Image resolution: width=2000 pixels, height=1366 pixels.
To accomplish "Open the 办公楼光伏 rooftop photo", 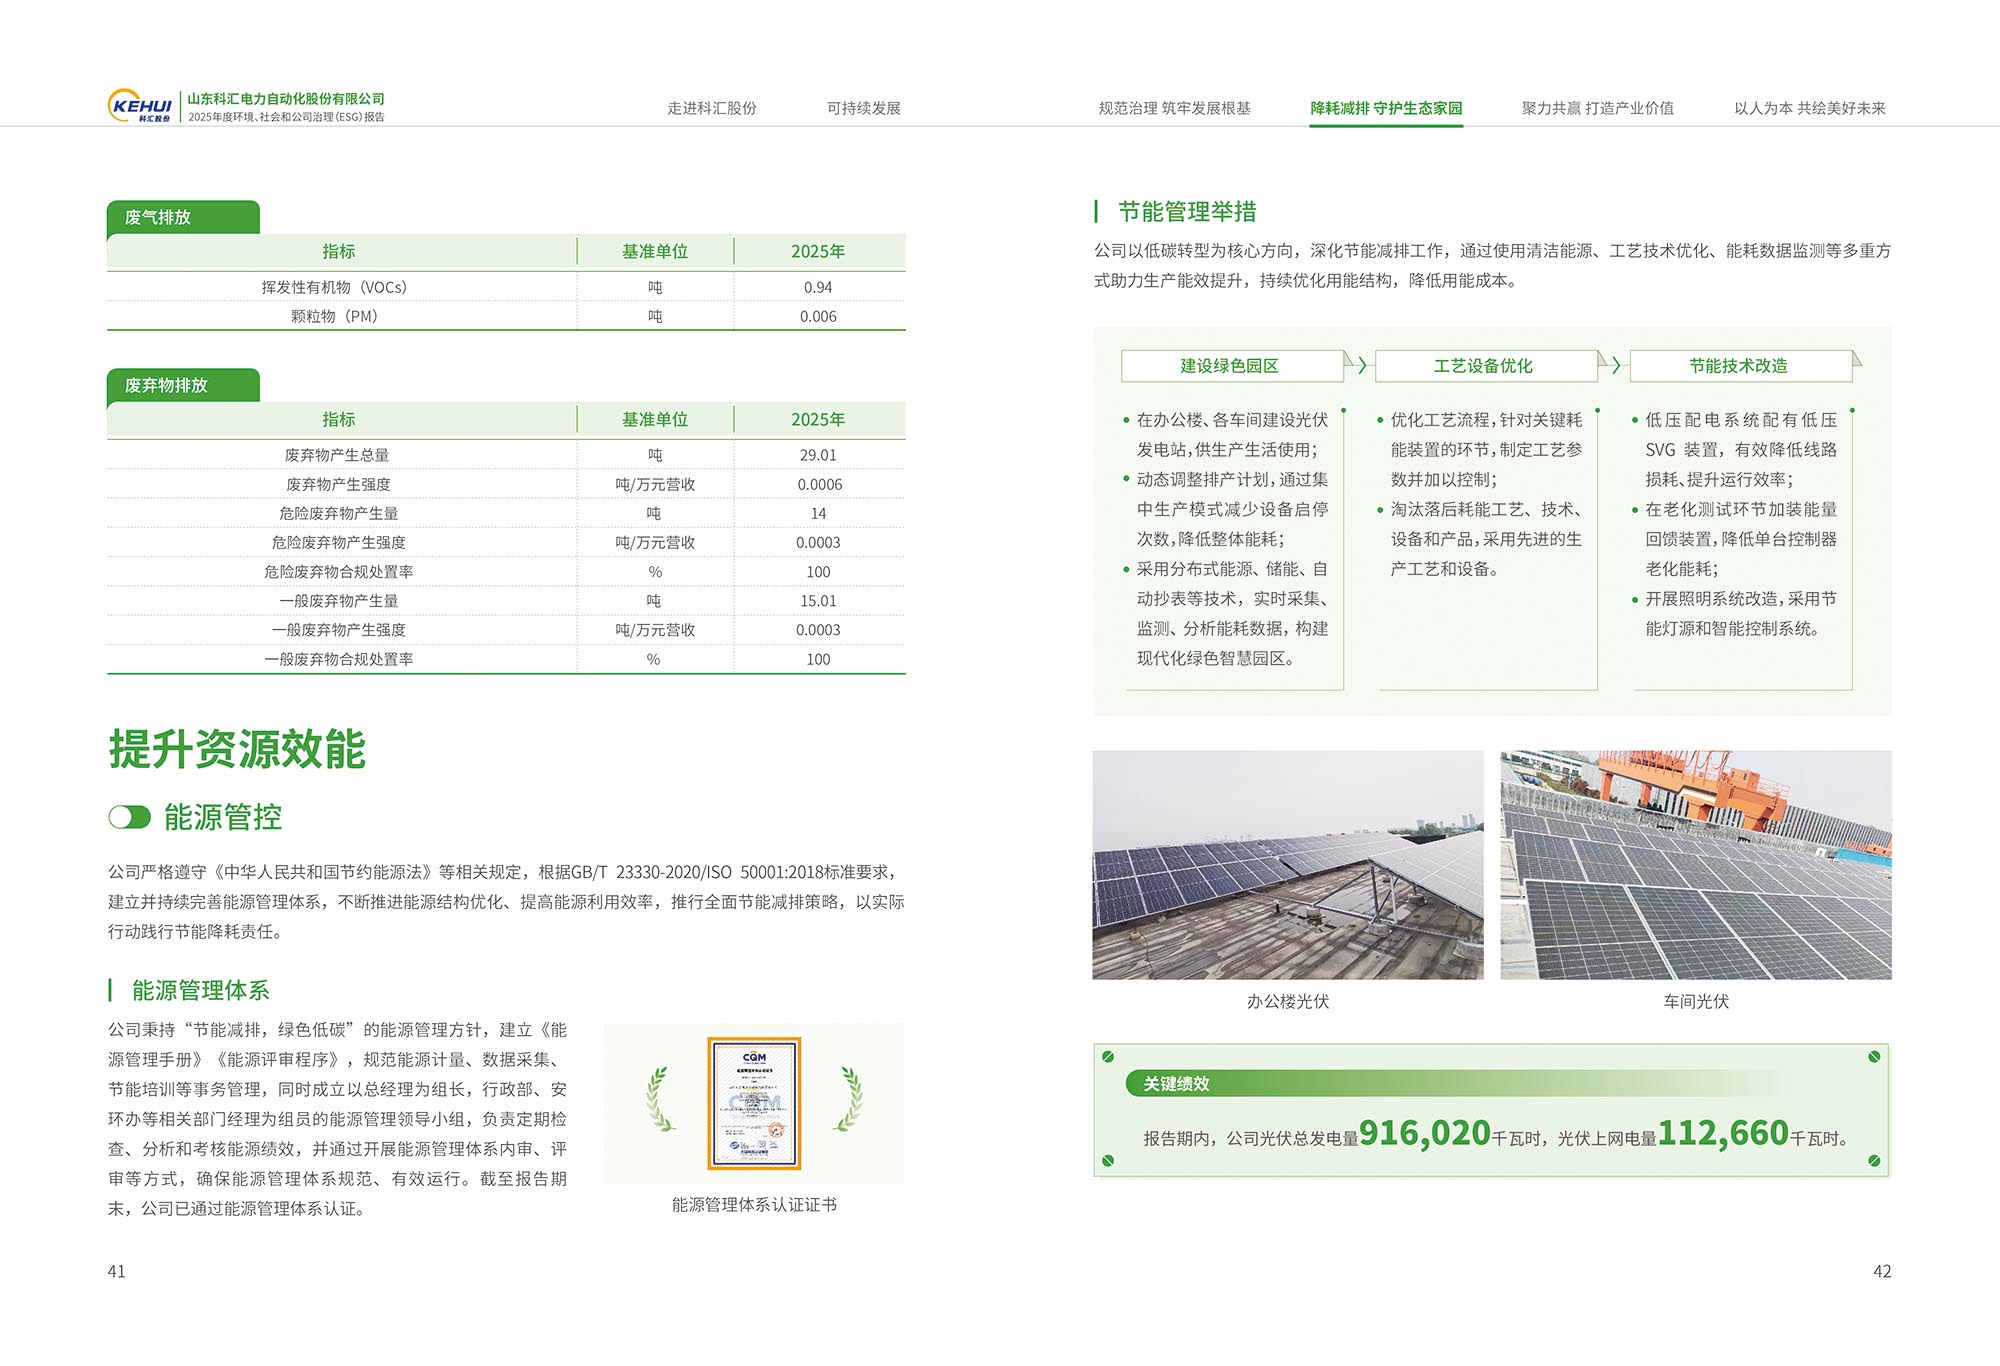I will (1288, 865).
